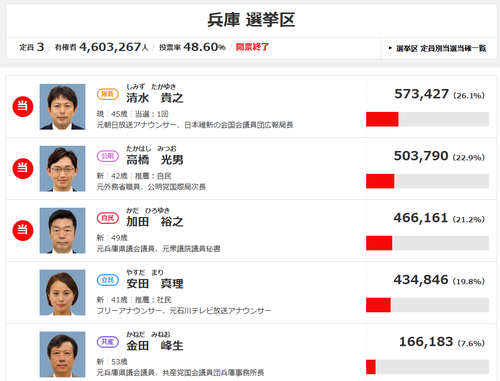Open candidate photo of 高橋光男
This screenshot has height=381, width=500.
click(x=62, y=169)
